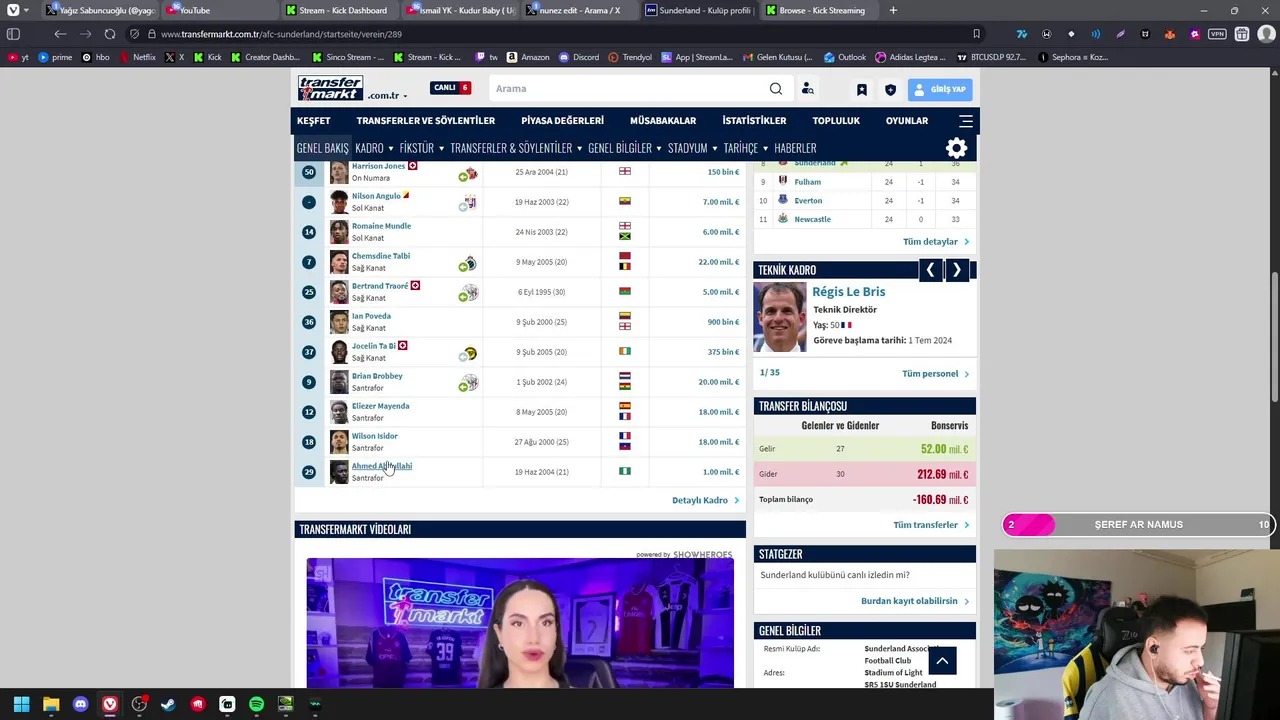The height and width of the screenshot is (720, 1280).
Task: Open the Discord bookmark in bookmarks bar
Action: click(579, 57)
